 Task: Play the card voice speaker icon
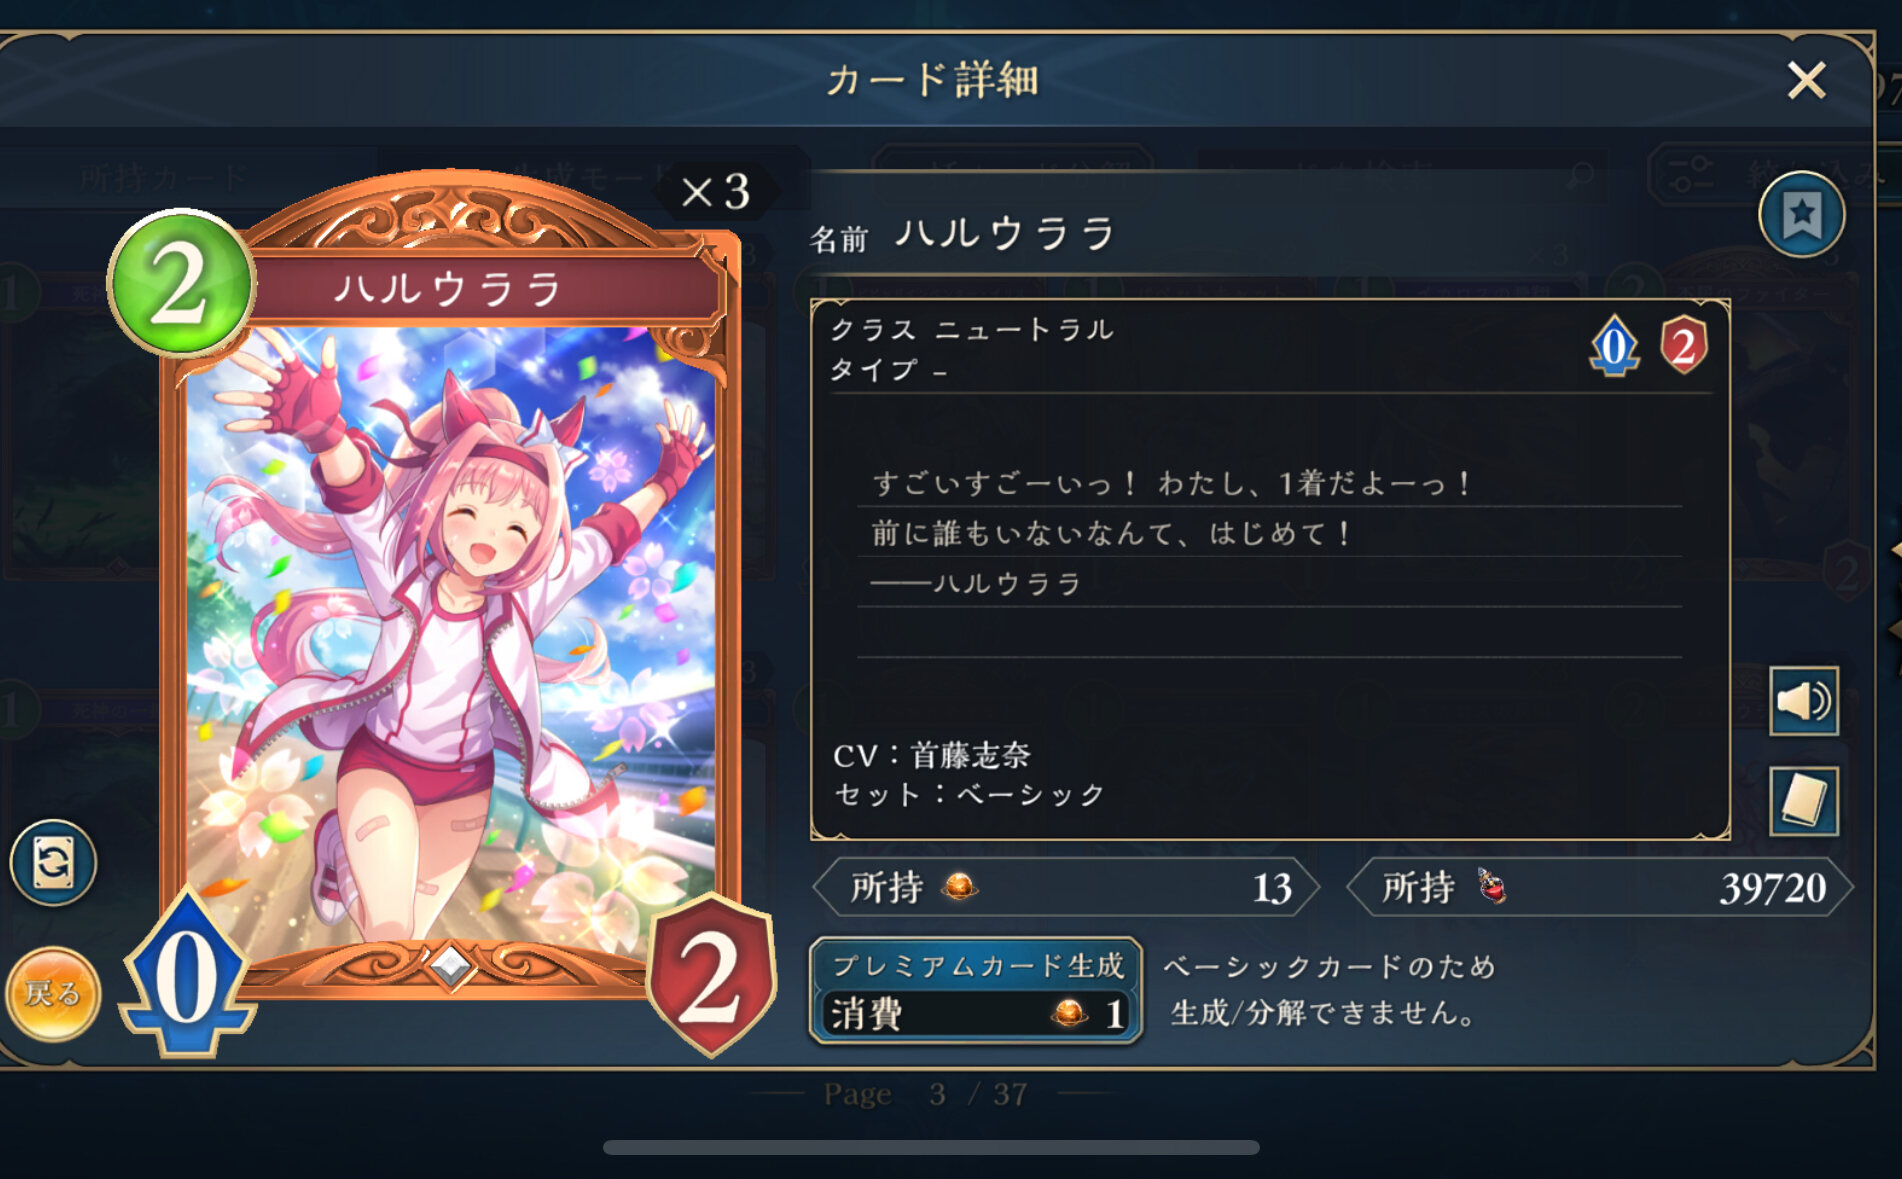pyautogui.click(x=1804, y=701)
